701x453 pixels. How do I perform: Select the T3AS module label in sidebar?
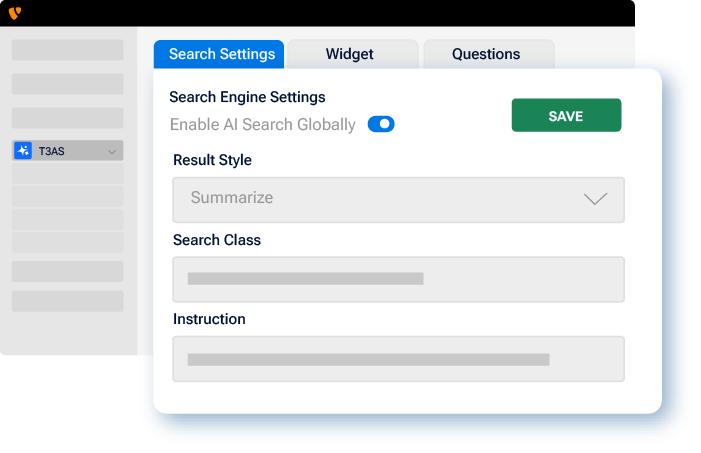(x=52, y=152)
